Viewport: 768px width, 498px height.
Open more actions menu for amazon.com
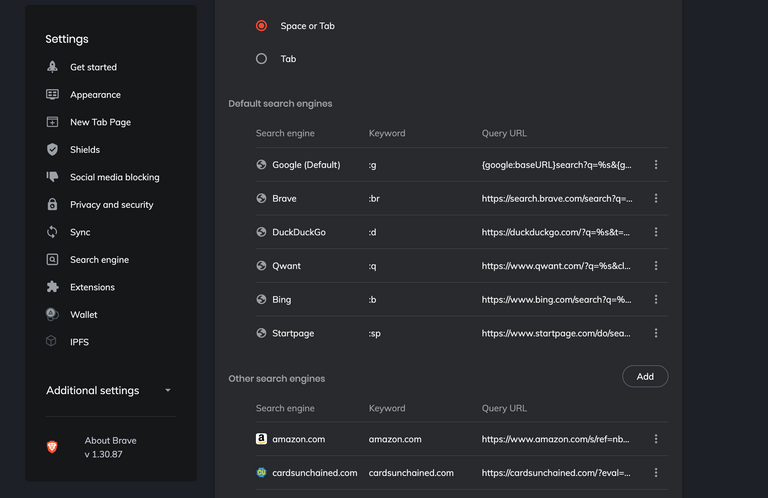coord(656,439)
